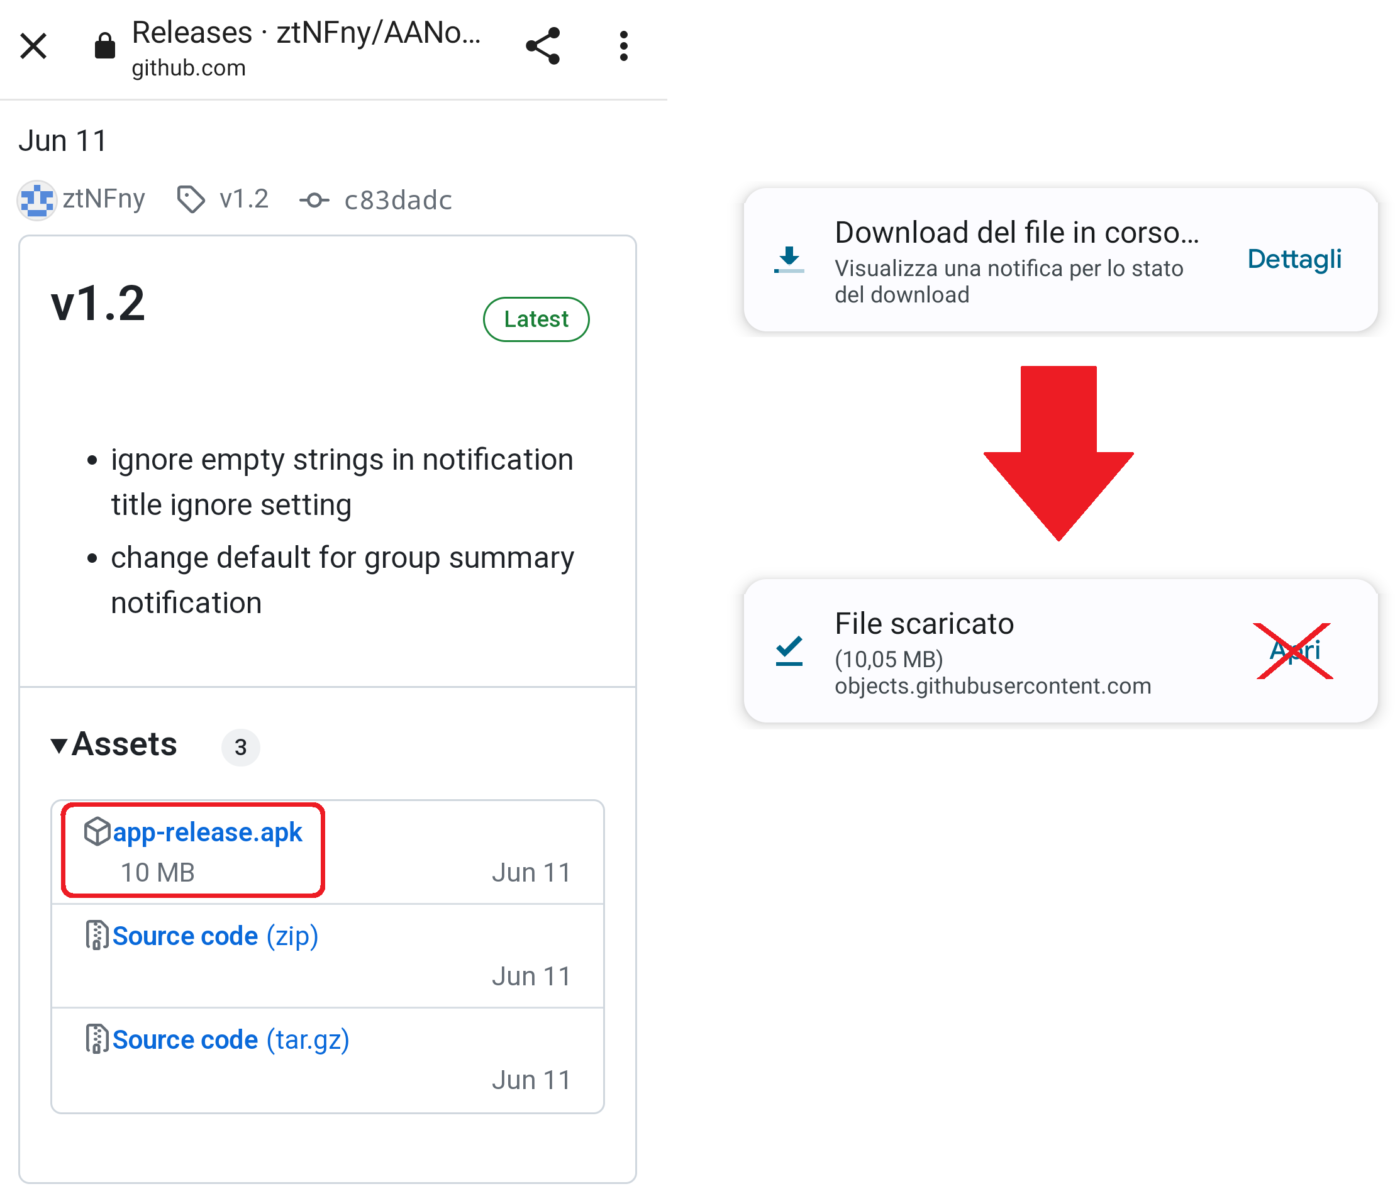Tap Dettagli on download notification

(x=1294, y=259)
